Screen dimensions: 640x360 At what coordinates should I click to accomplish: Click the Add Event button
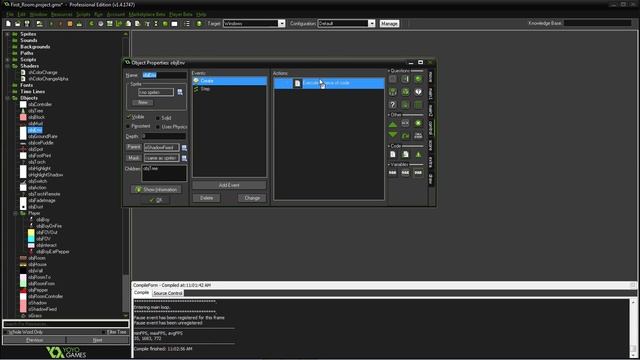[x=229, y=185]
